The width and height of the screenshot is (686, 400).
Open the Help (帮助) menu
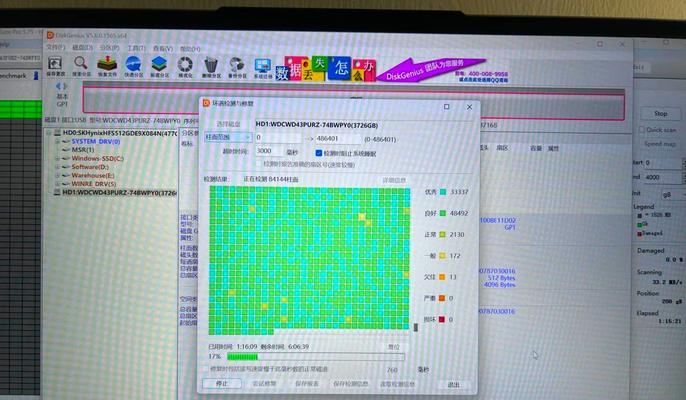[x=190, y=49]
